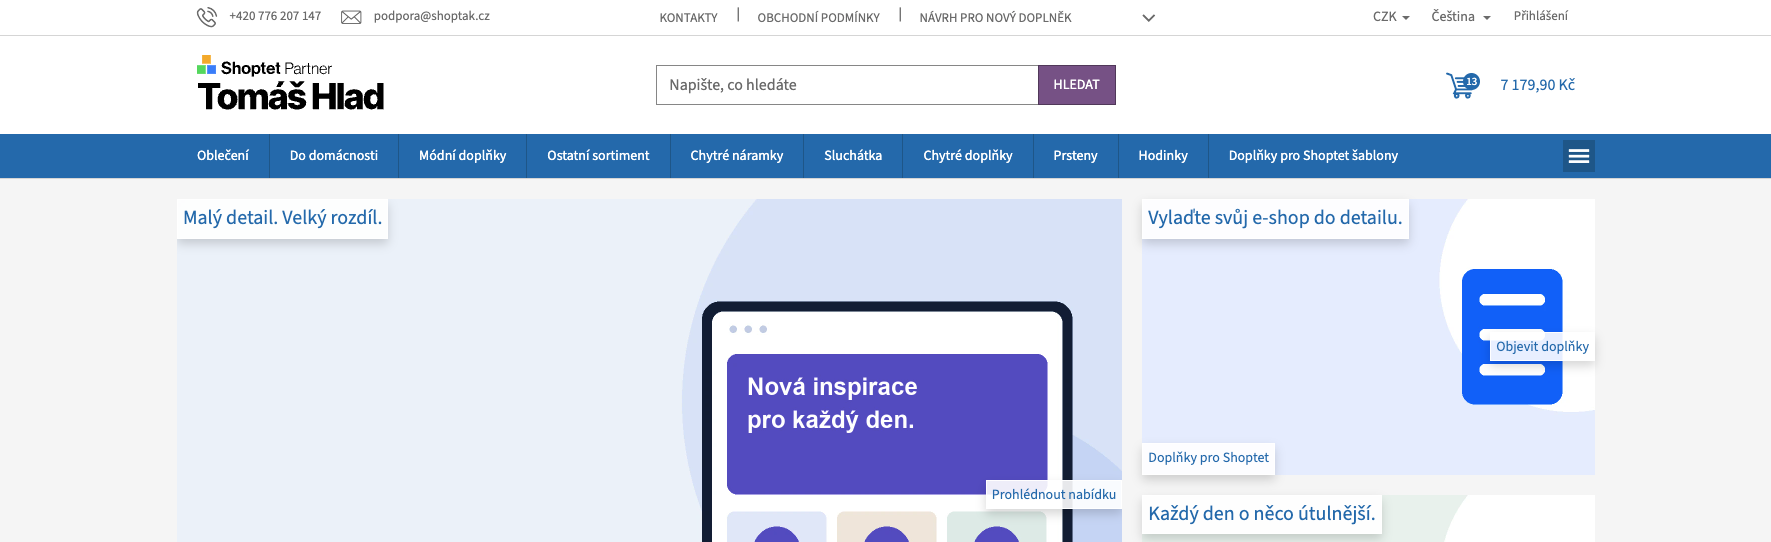Screen dimensions: 1771x542
Task: Open the Prsteny category
Action: [x=1075, y=156]
